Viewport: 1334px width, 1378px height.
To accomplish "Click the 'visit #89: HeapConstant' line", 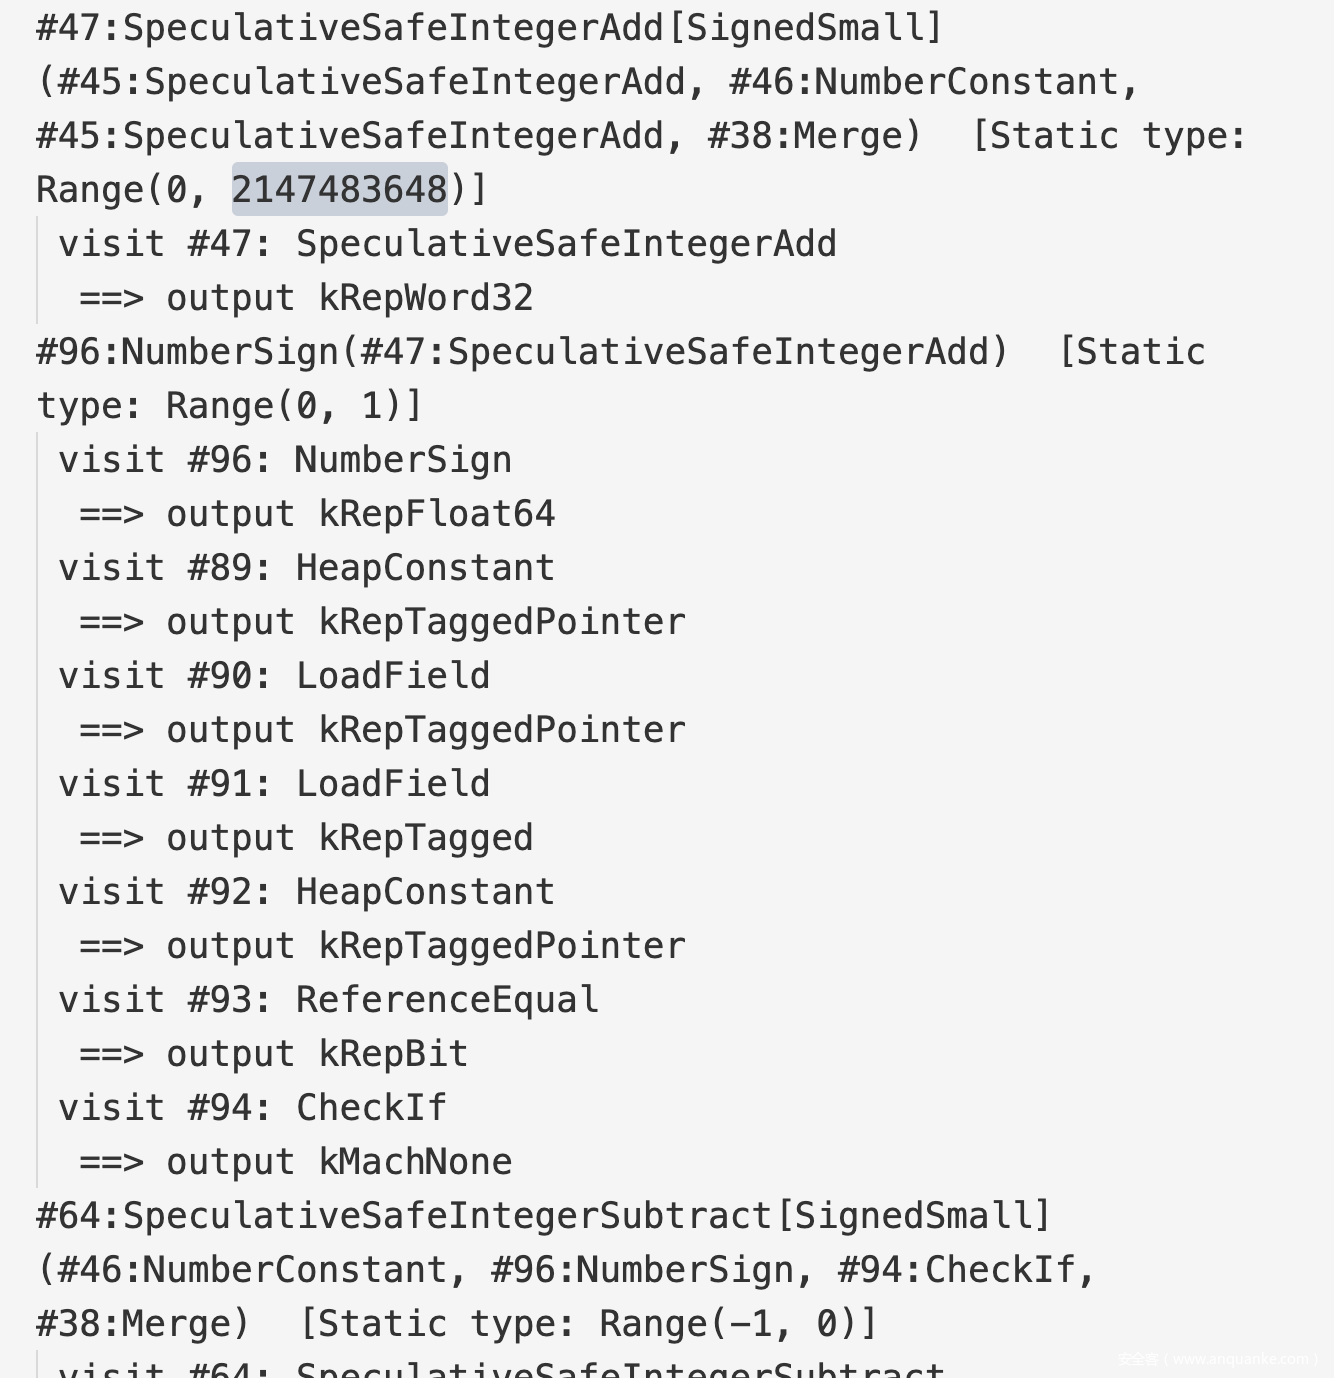I will (x=306, y=568).
